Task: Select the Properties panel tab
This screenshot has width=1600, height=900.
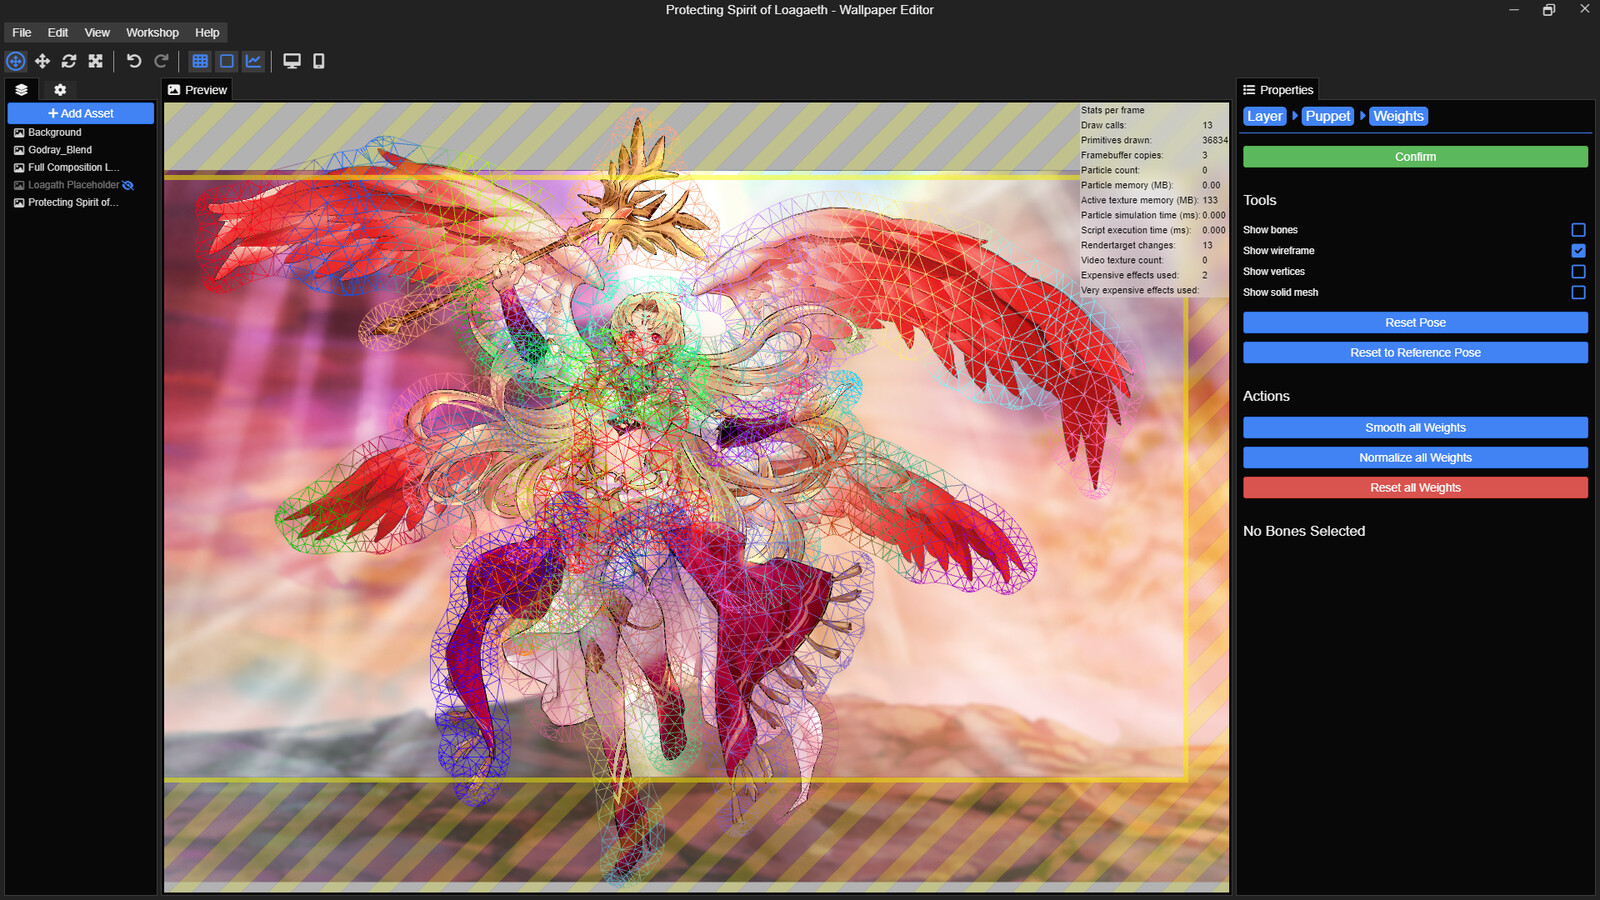Action: tap(1278, 90)
